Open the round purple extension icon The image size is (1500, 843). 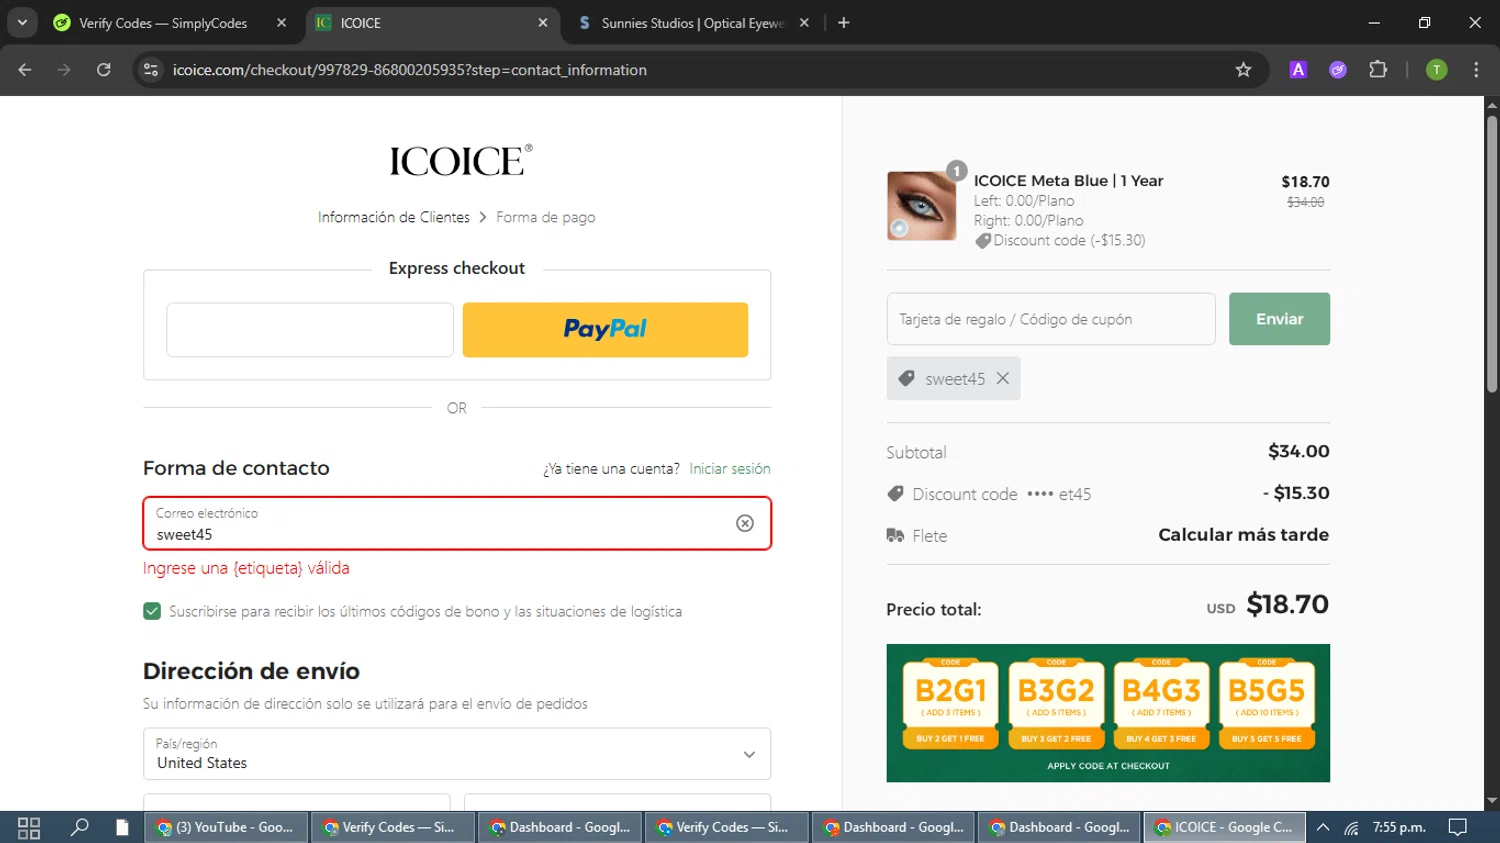(1338, 69)
